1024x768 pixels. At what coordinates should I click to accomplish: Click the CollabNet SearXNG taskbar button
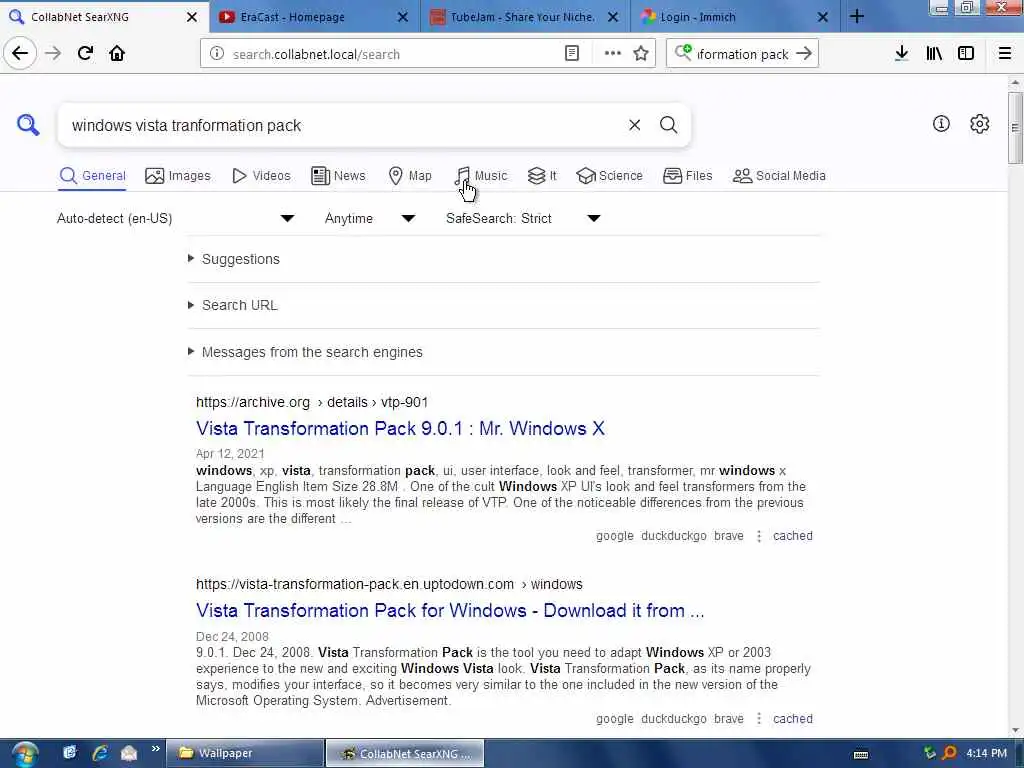click(405, 754)
